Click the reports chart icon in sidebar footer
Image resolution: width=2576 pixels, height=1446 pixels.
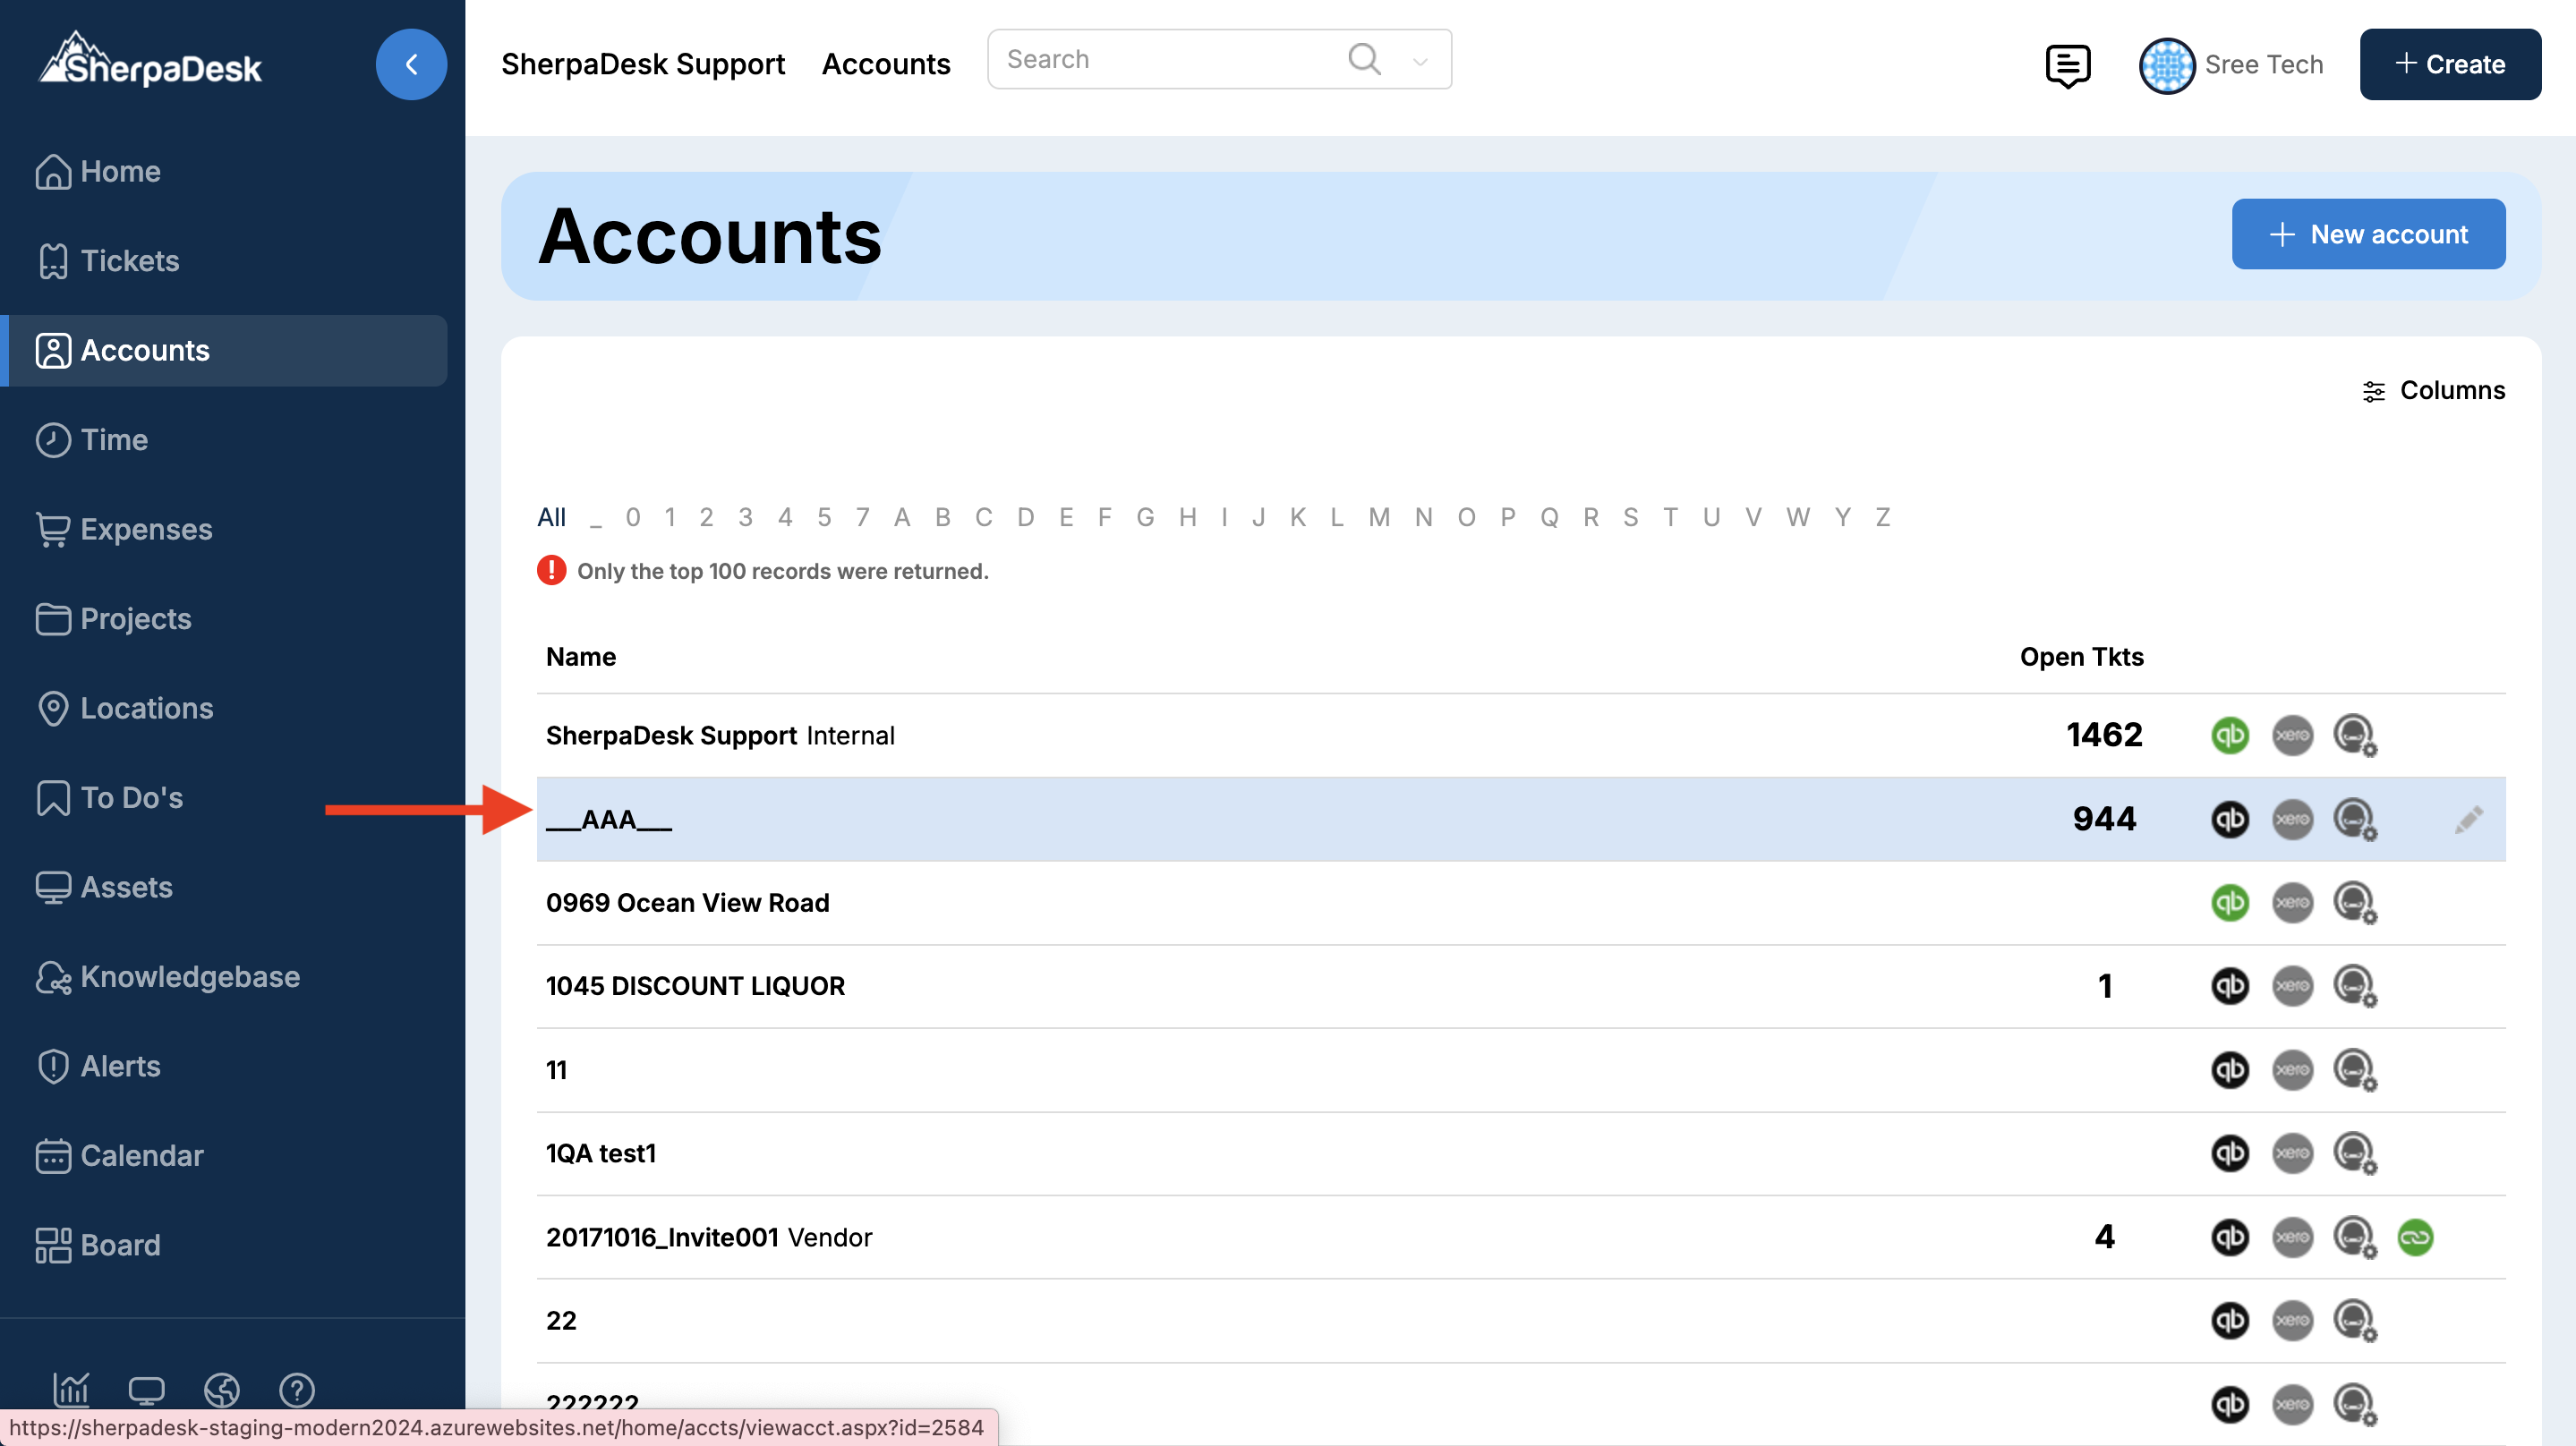(x=71, y=1389)
